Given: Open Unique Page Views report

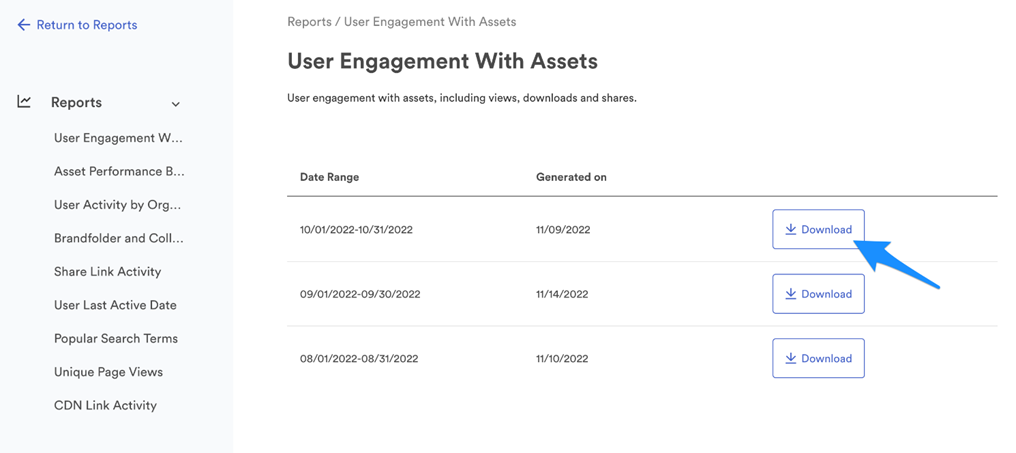Looking at the screenshot, I should (108, 372).
